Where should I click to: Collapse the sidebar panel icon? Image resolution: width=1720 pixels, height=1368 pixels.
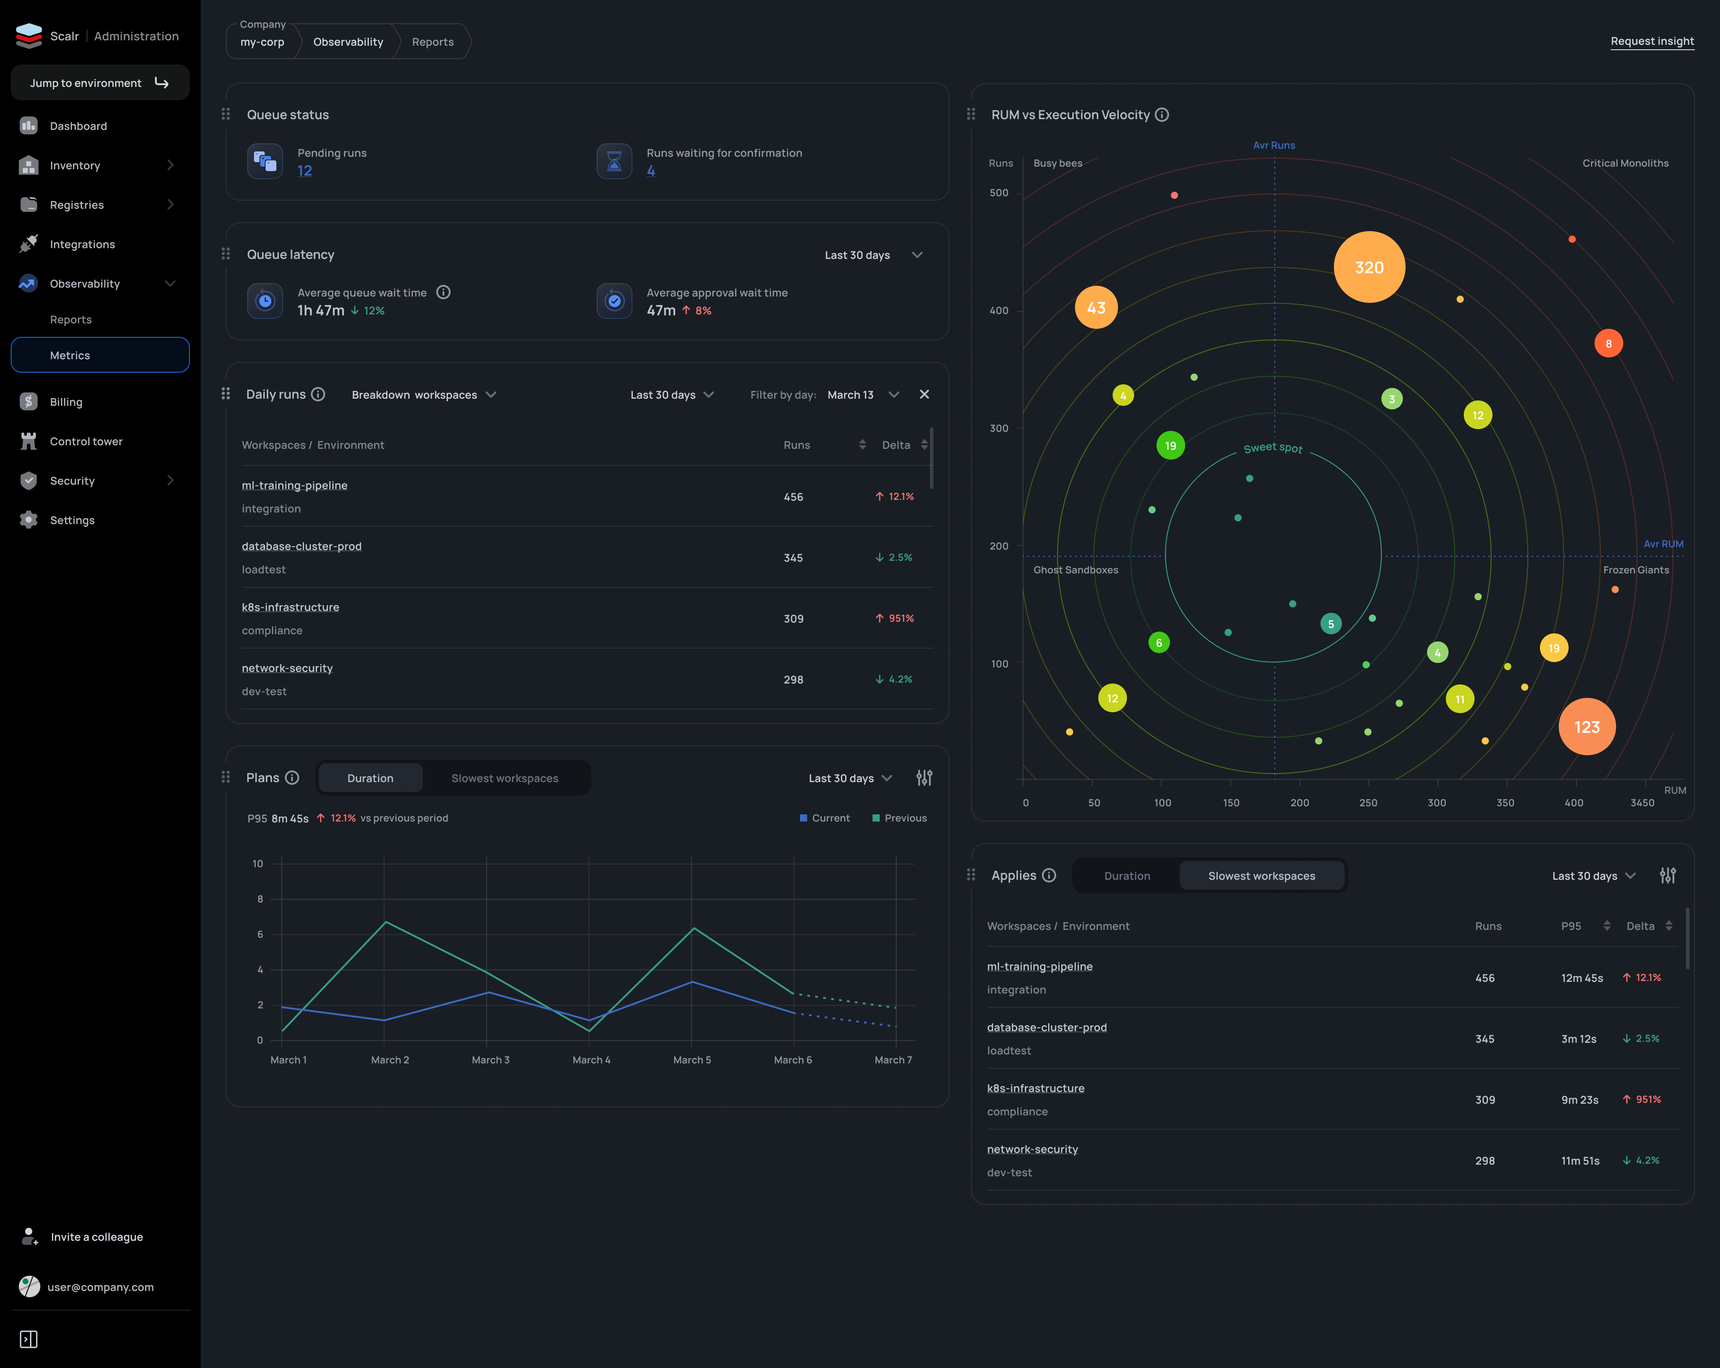pos(29,1339)
